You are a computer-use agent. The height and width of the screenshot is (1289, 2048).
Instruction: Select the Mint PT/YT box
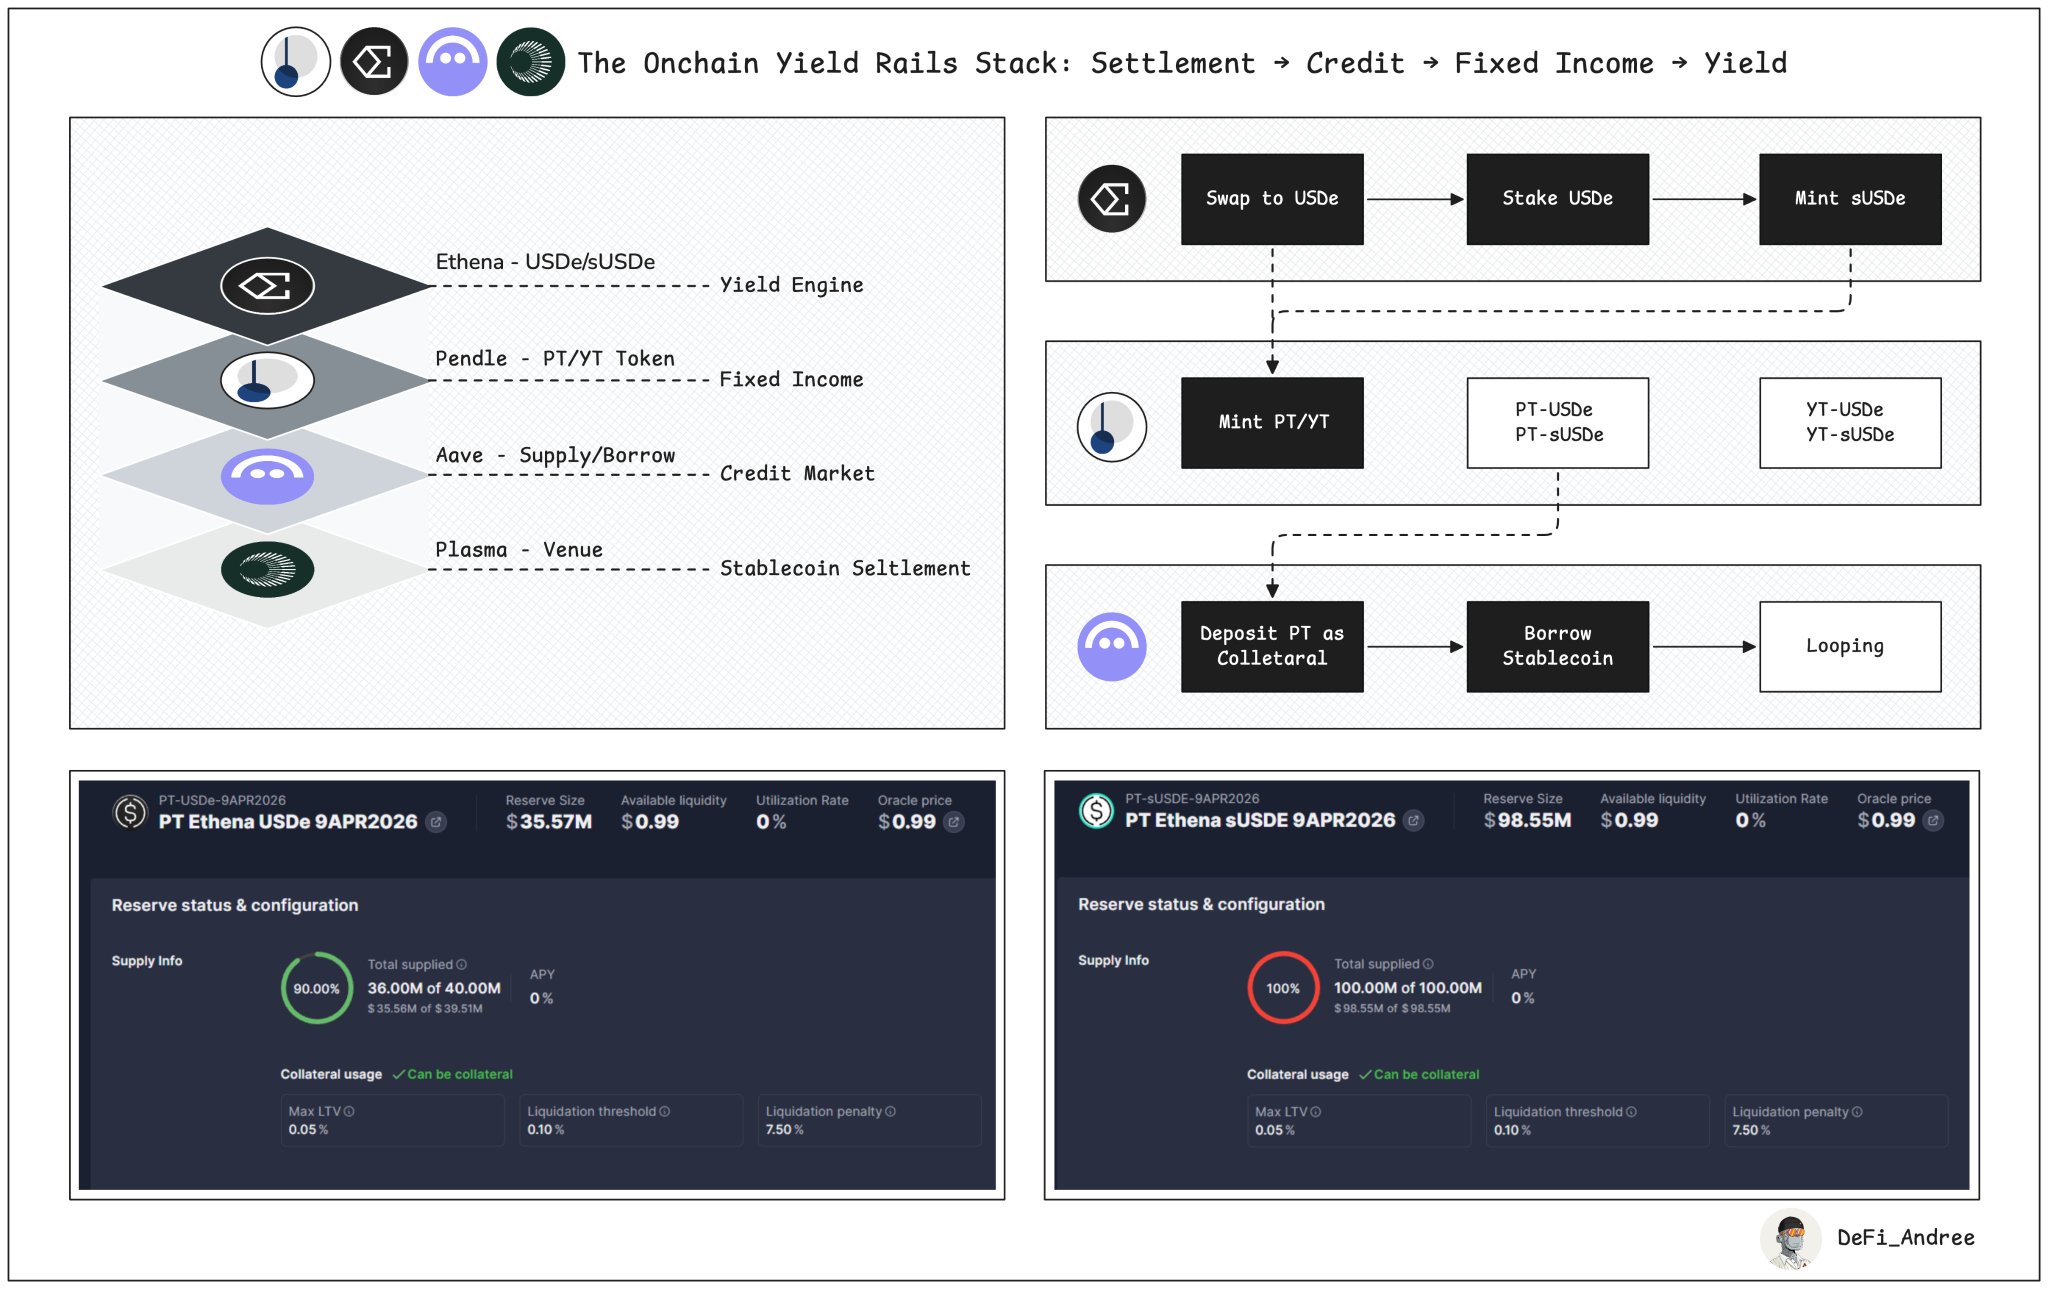pos(1271,422)
